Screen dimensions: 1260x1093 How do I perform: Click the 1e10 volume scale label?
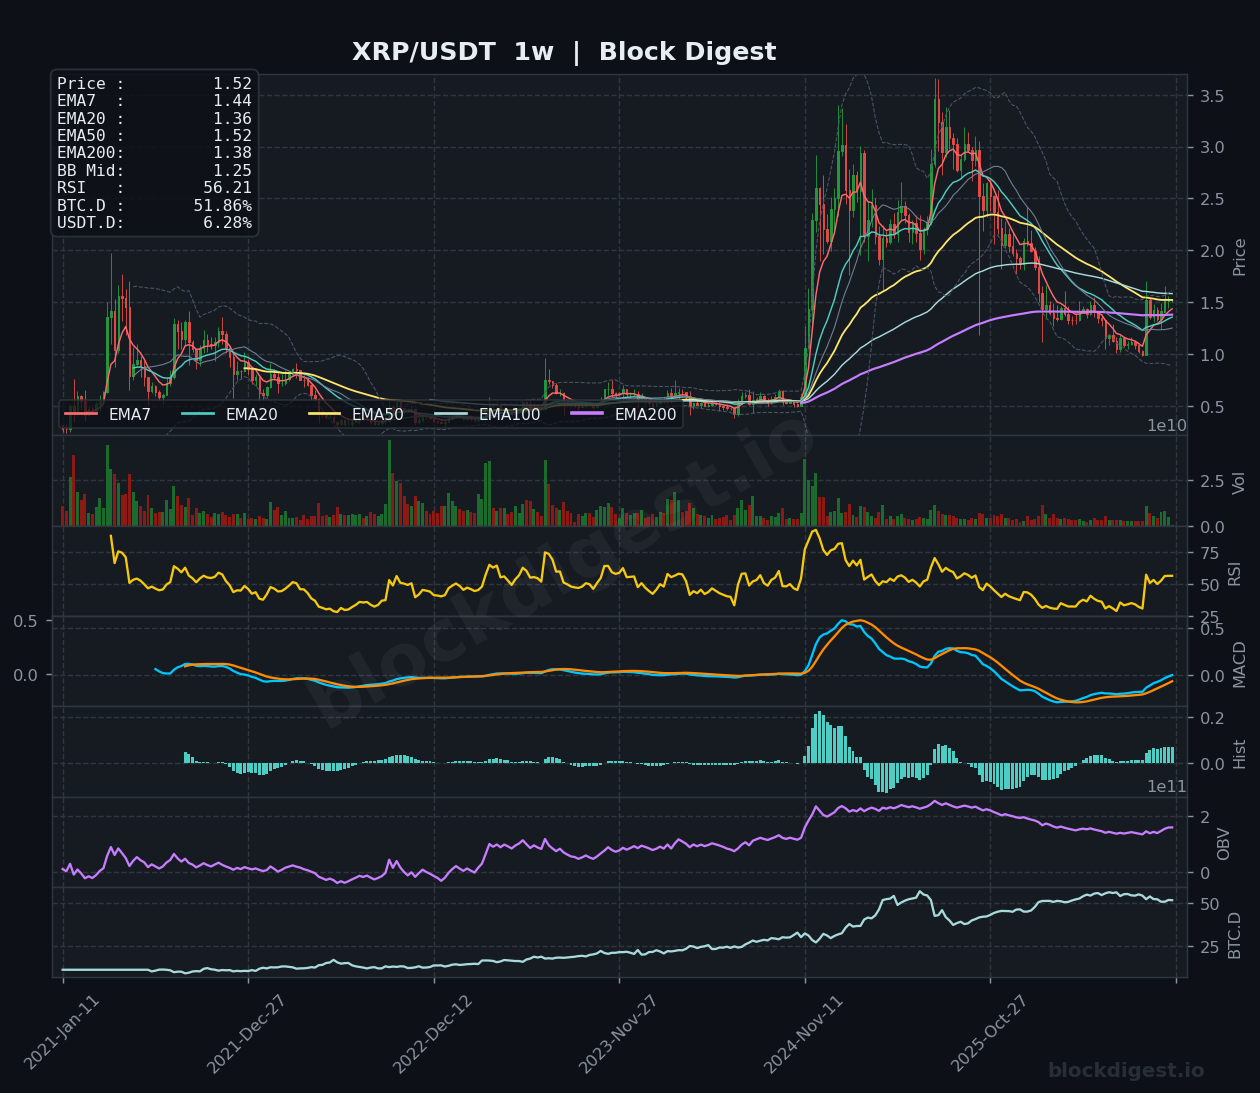tap(1167, 426)
